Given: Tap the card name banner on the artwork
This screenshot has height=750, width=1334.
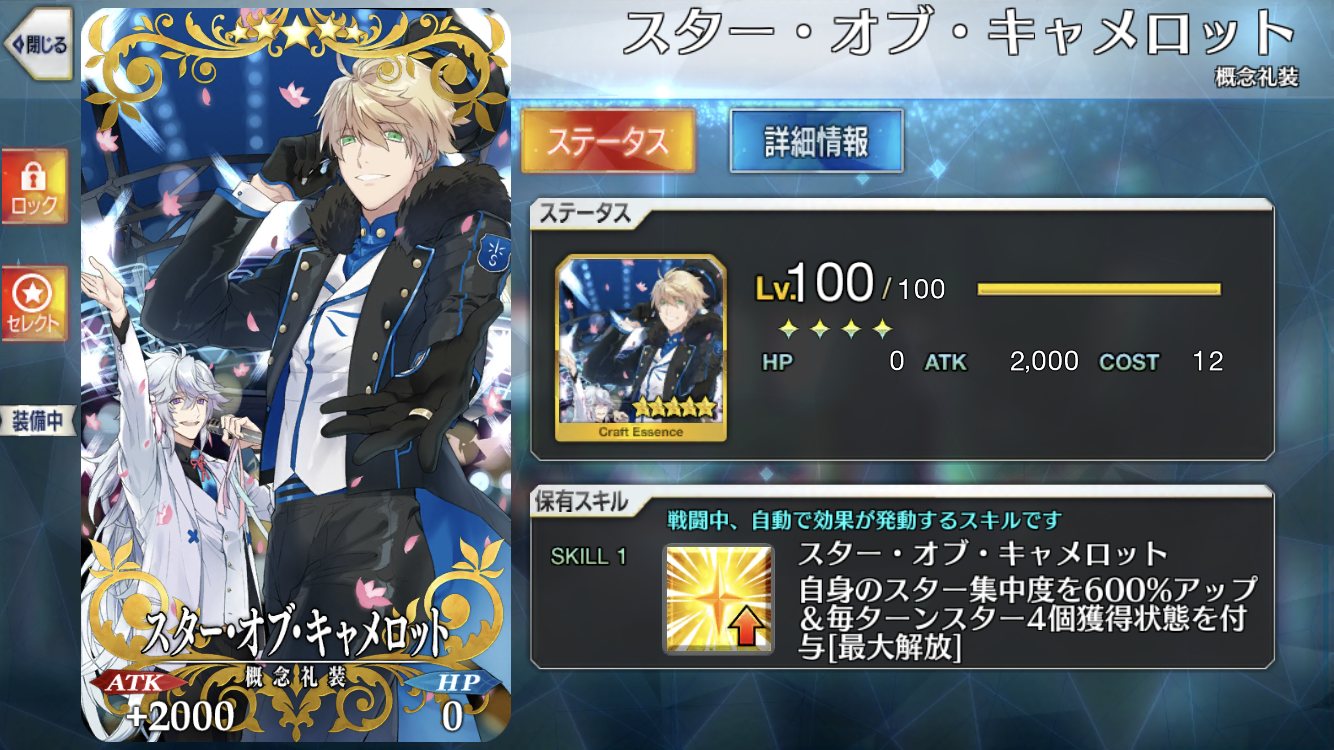Looking at the screenshot, I should click(x=295, y=632).
